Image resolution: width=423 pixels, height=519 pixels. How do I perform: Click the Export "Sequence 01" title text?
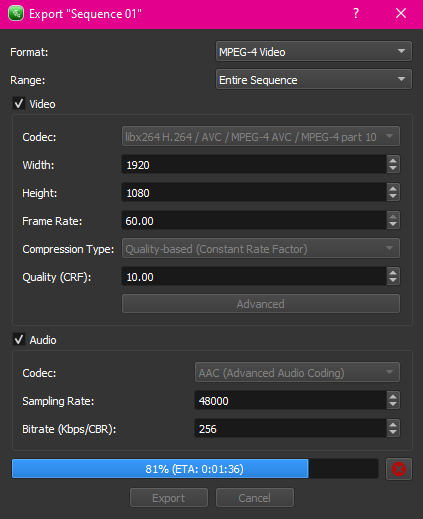85,14
